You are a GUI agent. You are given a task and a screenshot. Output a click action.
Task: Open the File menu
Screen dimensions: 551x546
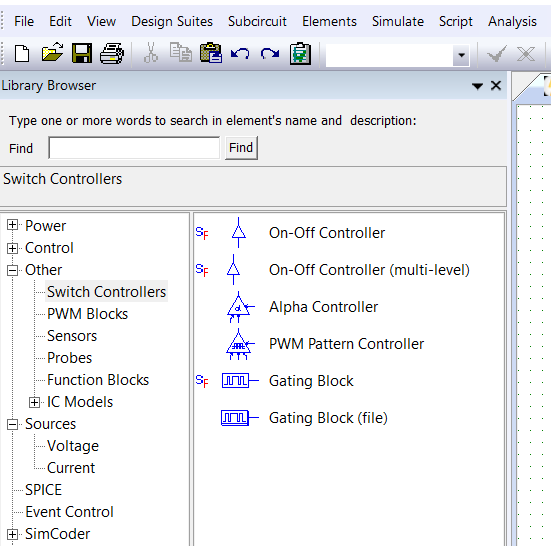pyautogui.click(x=24, y=21)
